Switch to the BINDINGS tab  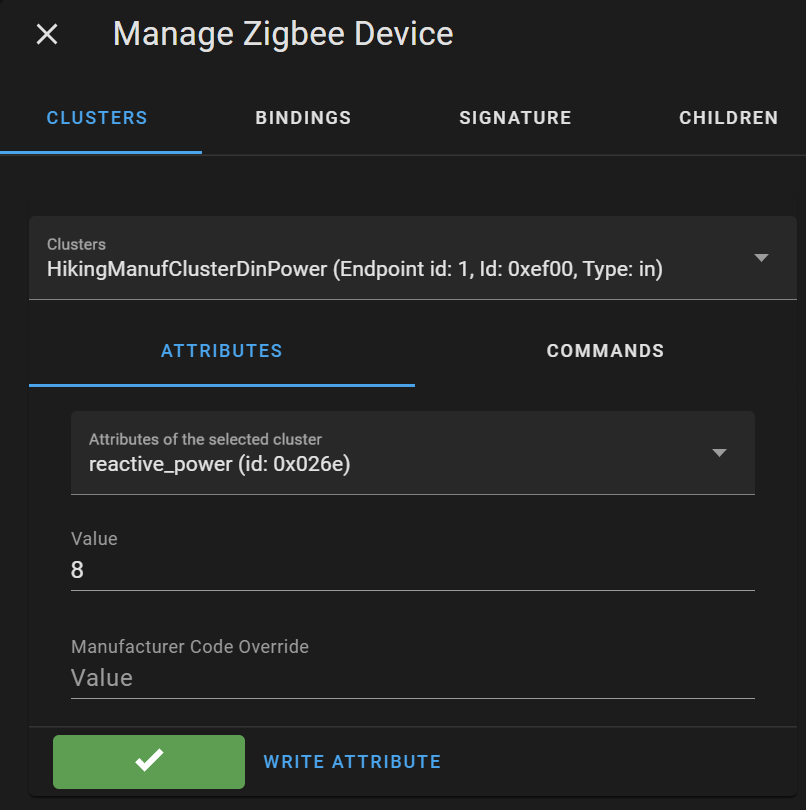pyautogui.click(x=303, y=117)
